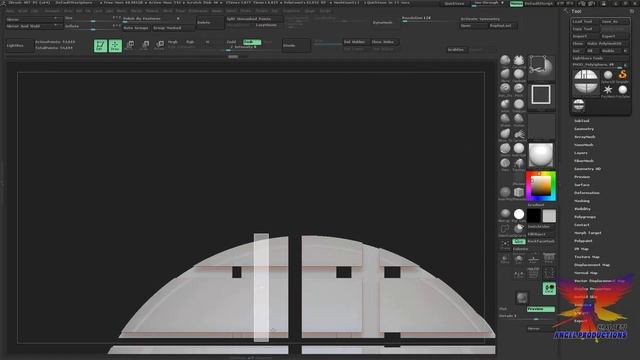Toggle the green Zsub button
The height and width of the screenshot is (360, 640).
click(251, 42)
